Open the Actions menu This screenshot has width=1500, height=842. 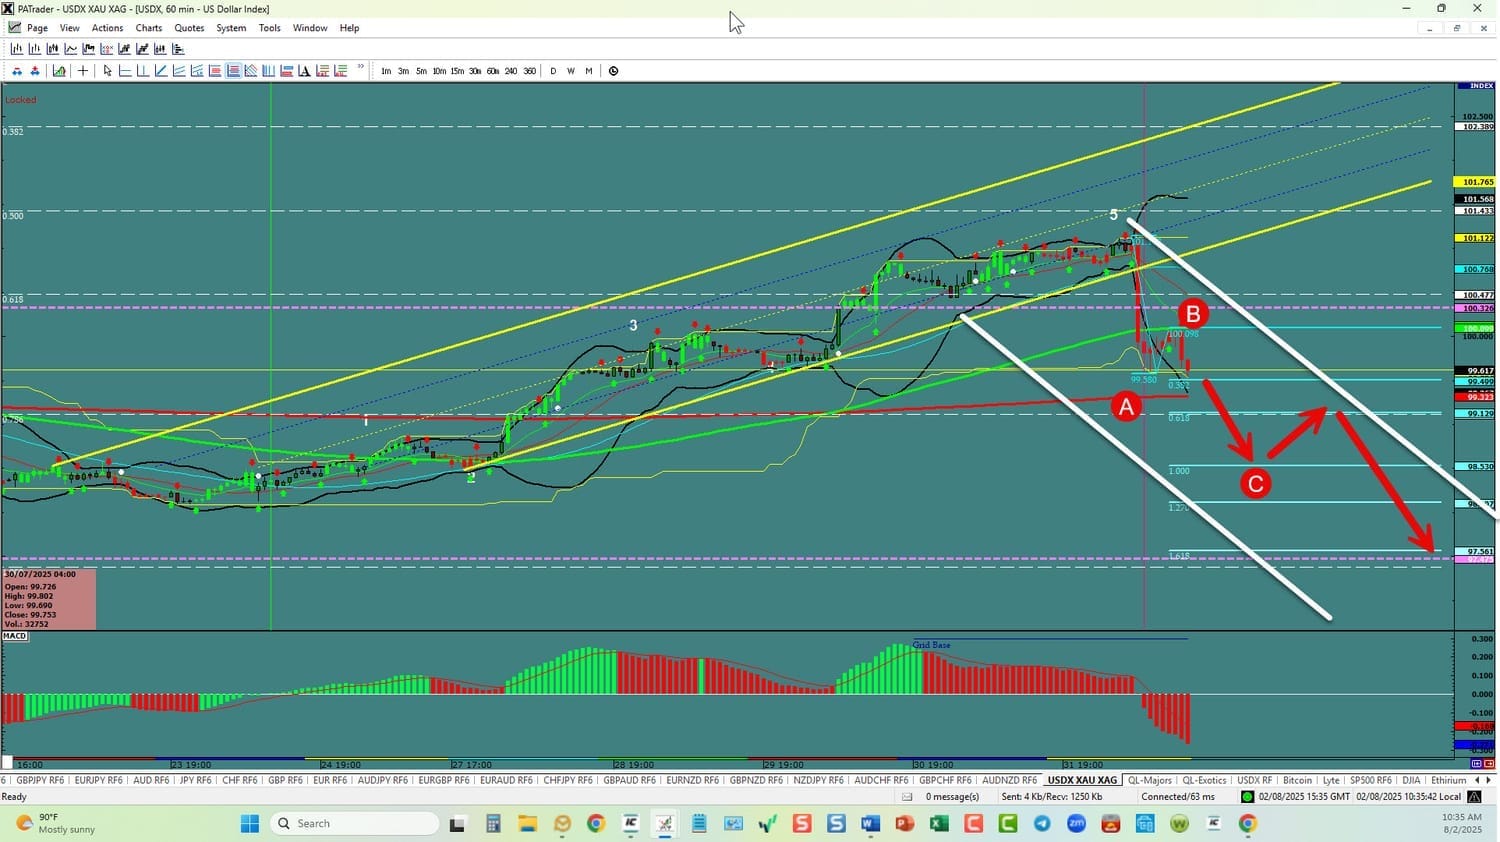point(108,28)
